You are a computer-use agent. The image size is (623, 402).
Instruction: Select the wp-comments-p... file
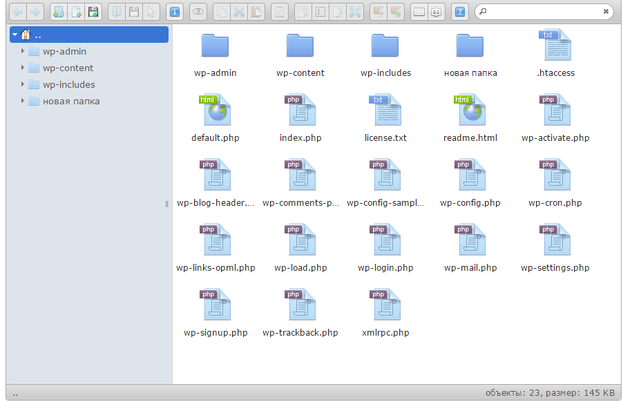[x=300, y=175]
